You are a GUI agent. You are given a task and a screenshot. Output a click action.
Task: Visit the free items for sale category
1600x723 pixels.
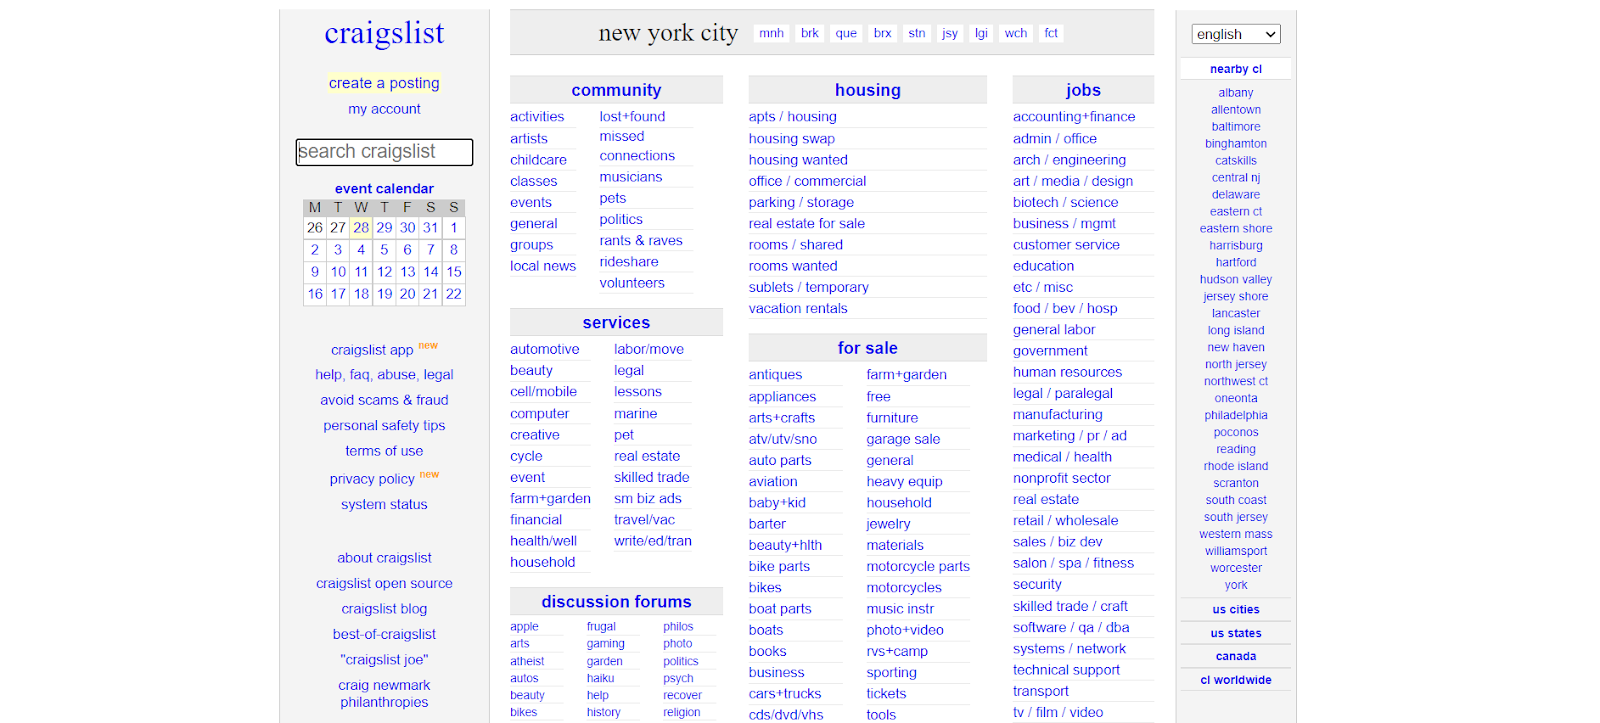[878, 397]
